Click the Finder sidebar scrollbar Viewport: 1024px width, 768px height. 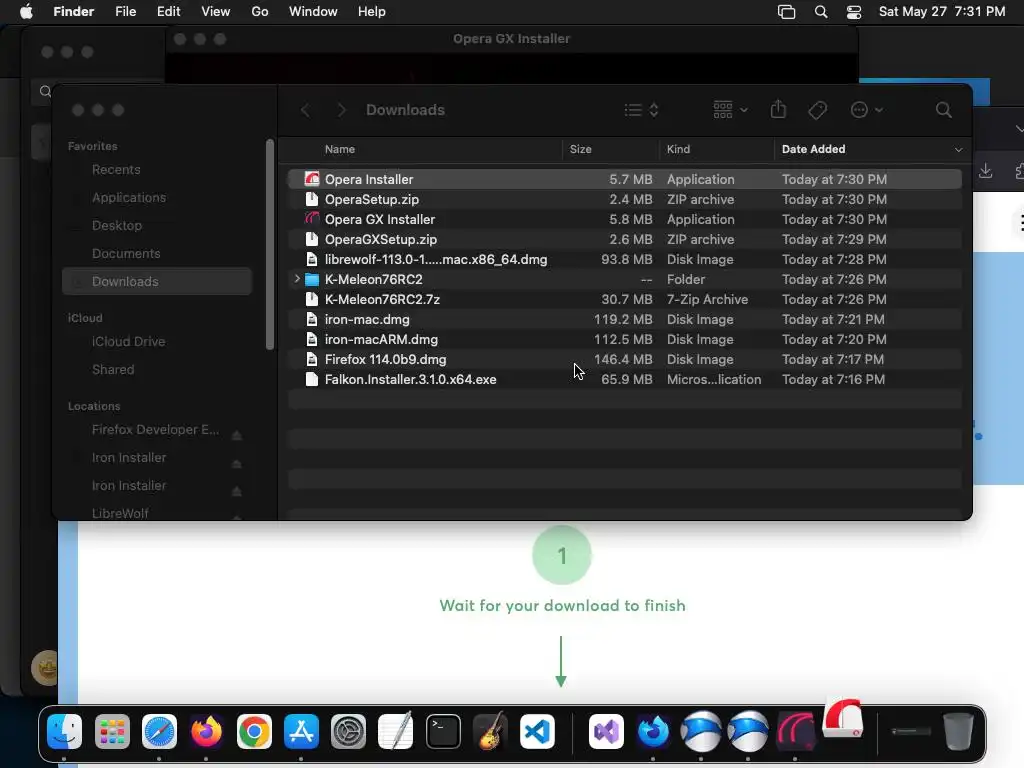tap(270, 244)
